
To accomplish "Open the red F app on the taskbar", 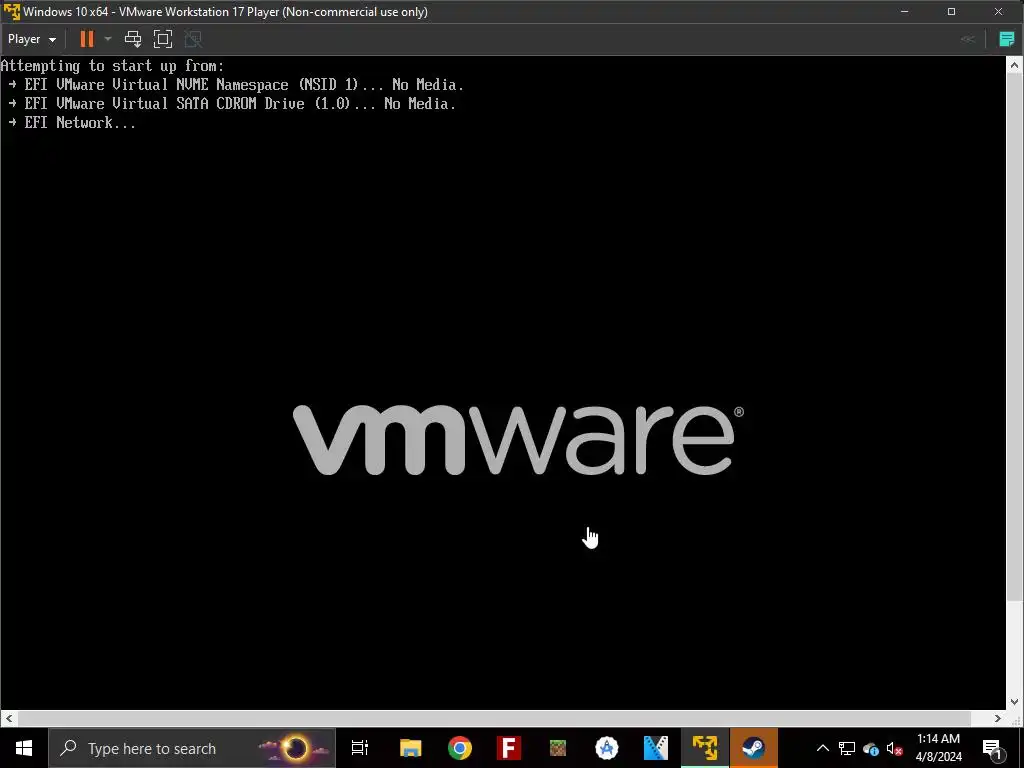I will (x=509, y=748).
